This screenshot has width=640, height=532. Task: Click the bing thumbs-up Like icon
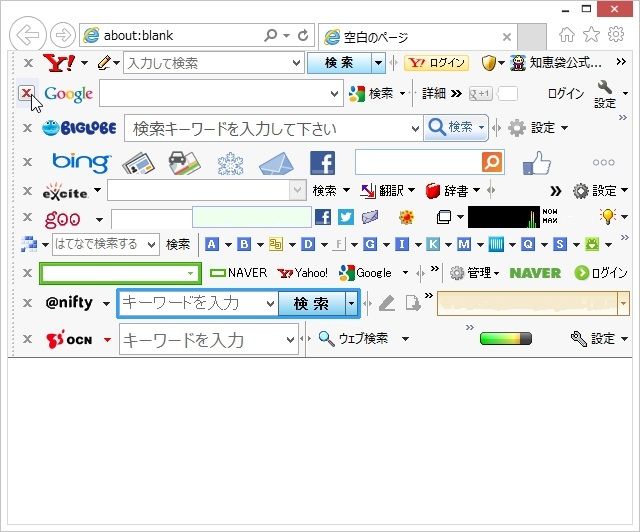point(537,163)
